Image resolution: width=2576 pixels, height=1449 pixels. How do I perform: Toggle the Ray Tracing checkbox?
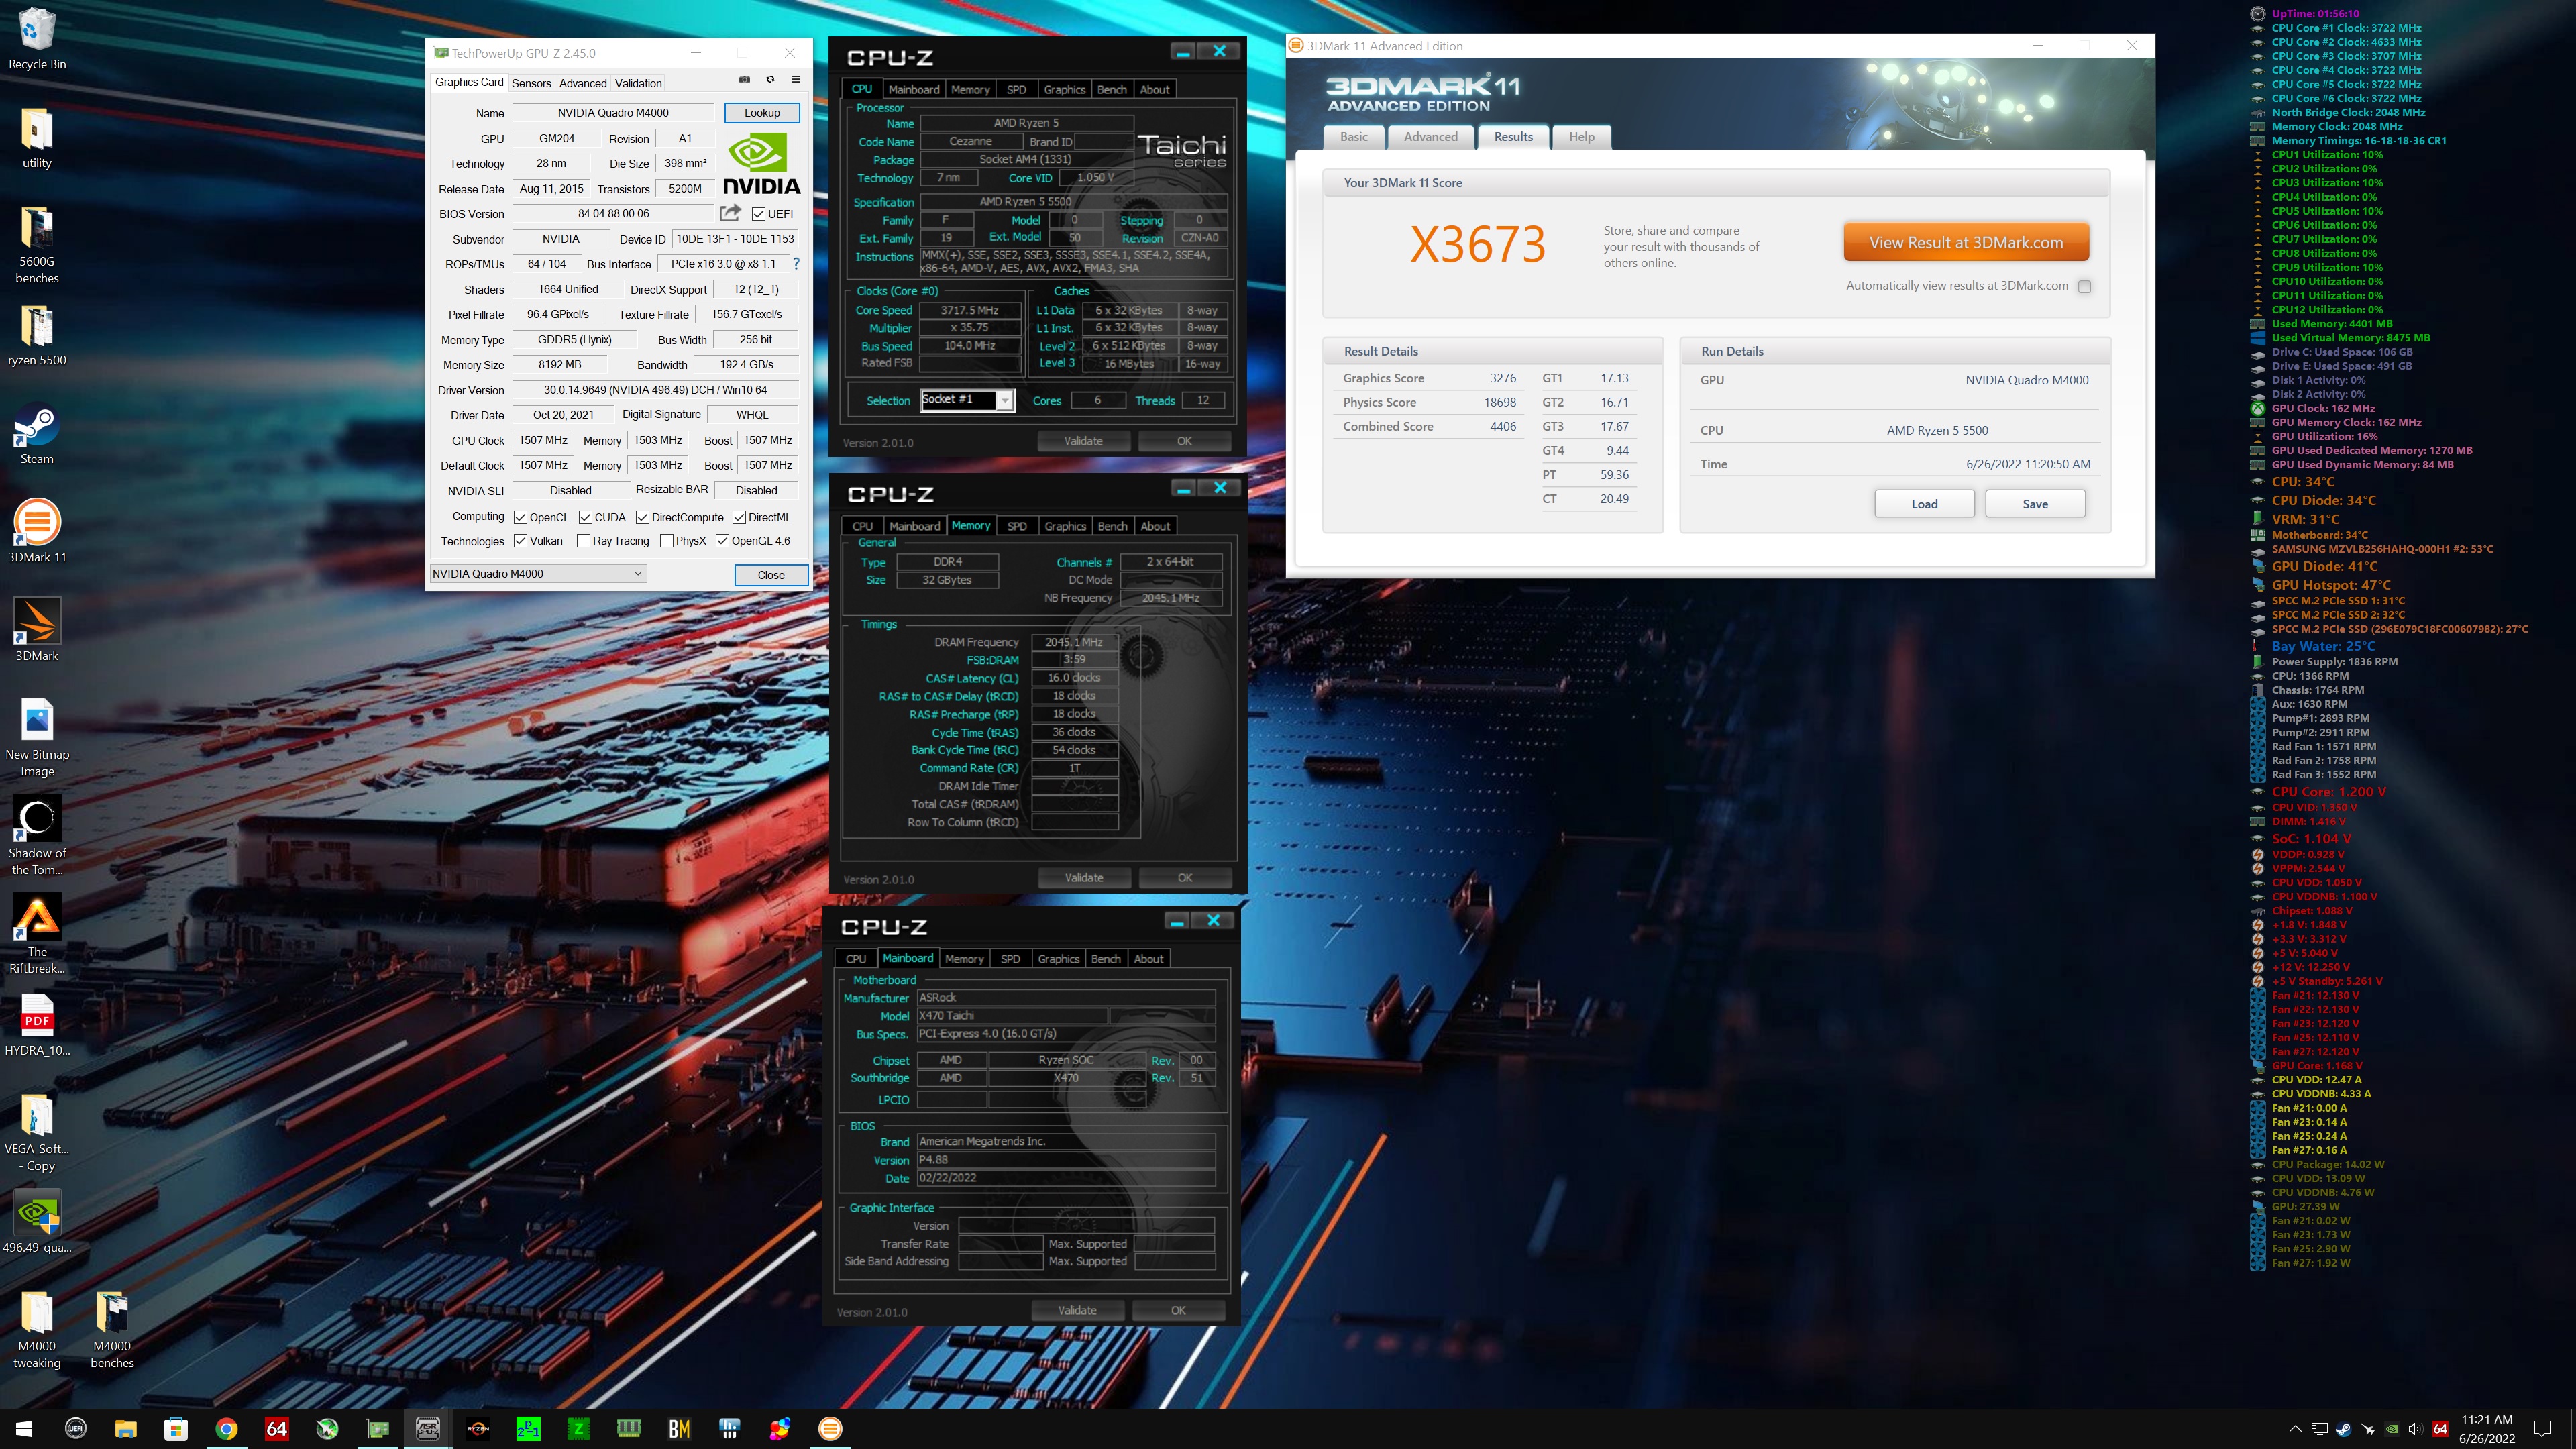[x=584, y=541]
